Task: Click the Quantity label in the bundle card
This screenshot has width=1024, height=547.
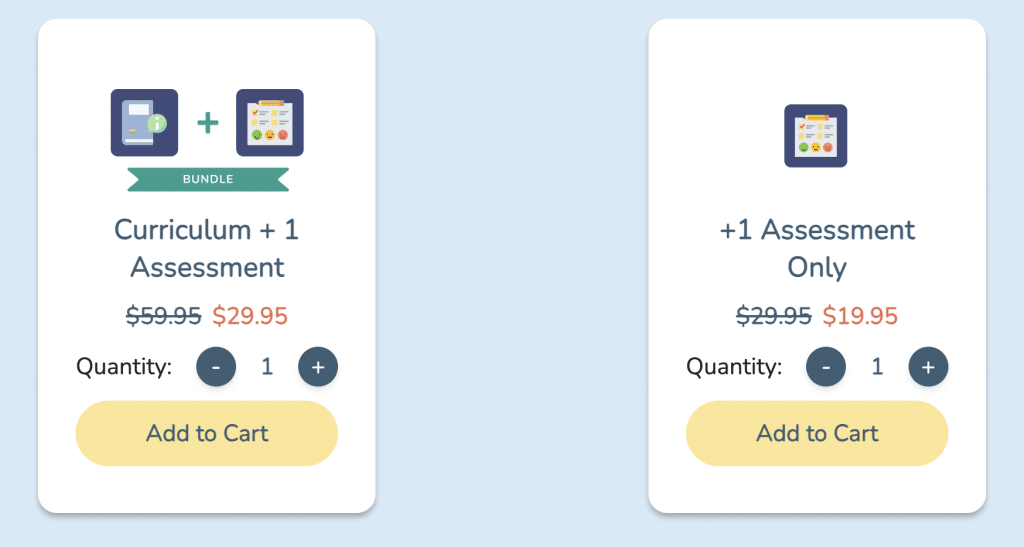Action: click(124, 367)
